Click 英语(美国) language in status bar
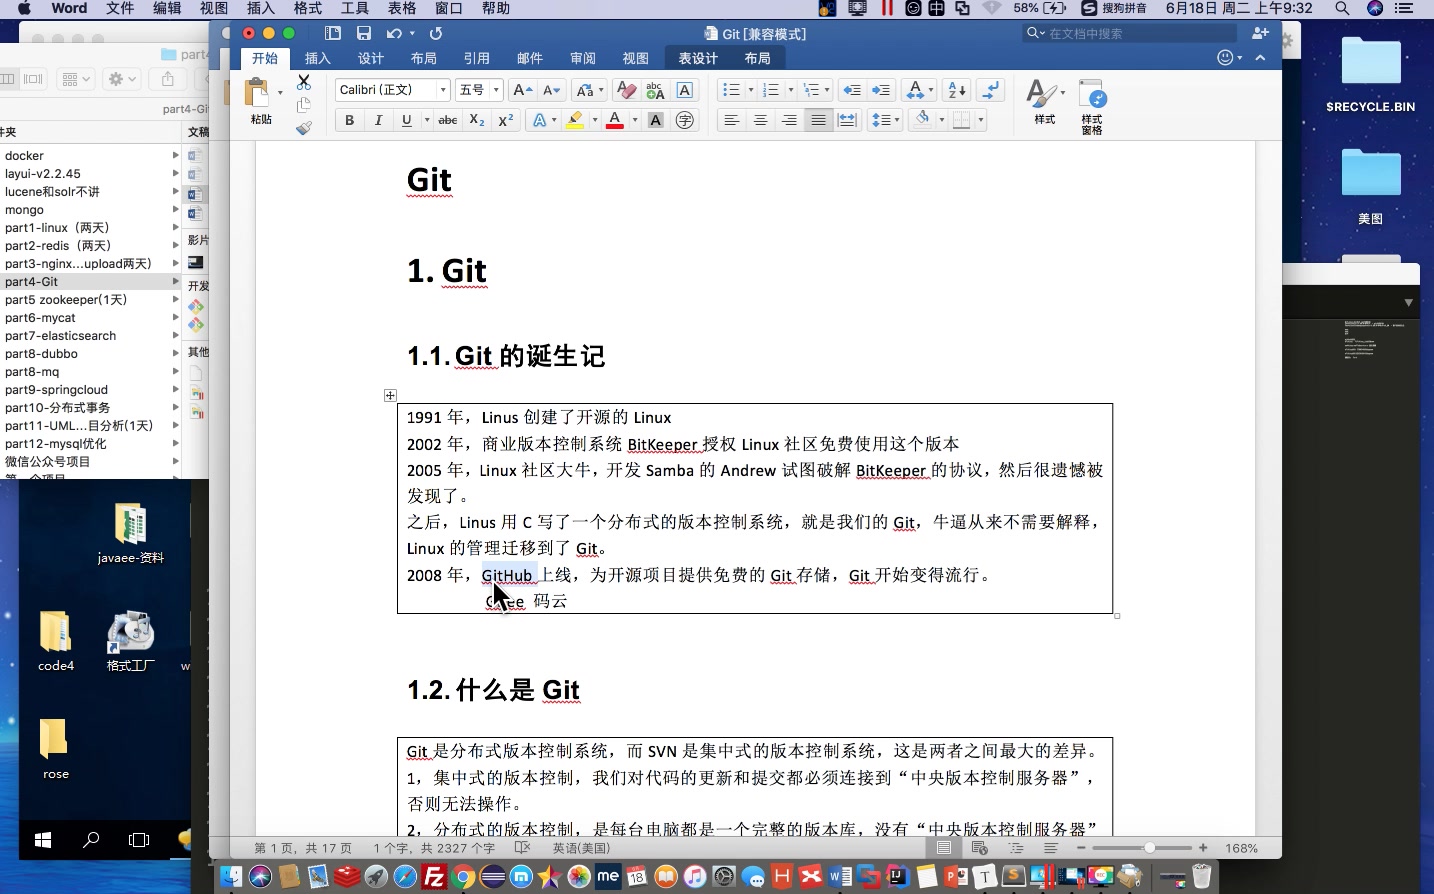Image resolution: width=1434 pixels, height=894 pixels. 581,848
